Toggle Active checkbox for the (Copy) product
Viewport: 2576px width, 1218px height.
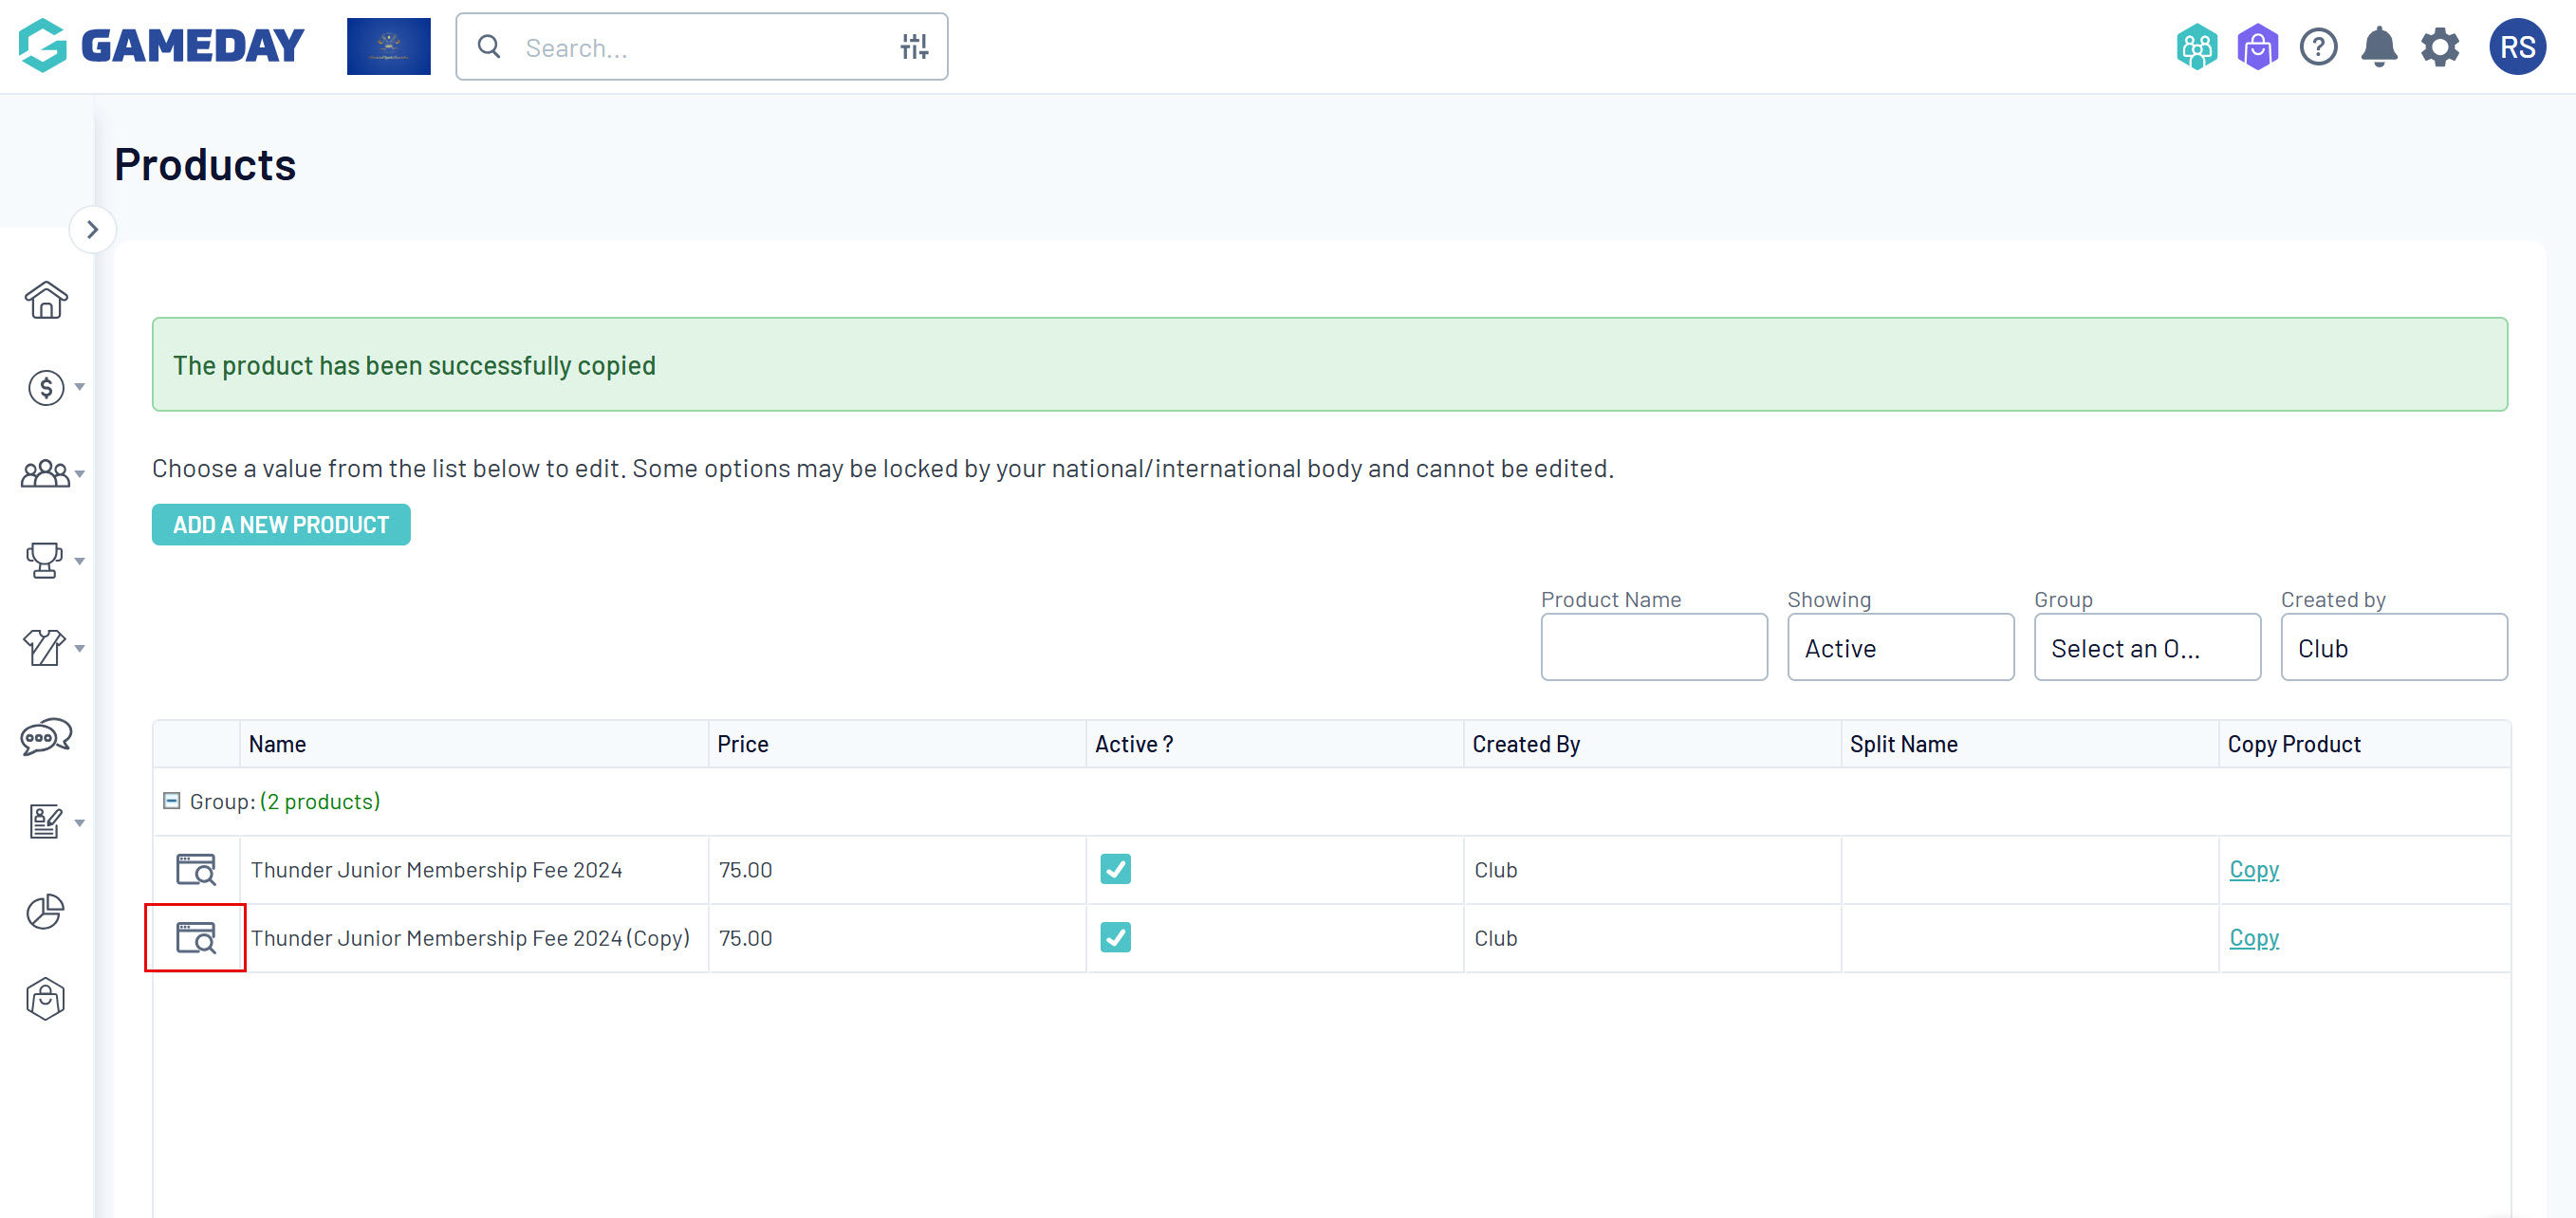pos(1115,938)
